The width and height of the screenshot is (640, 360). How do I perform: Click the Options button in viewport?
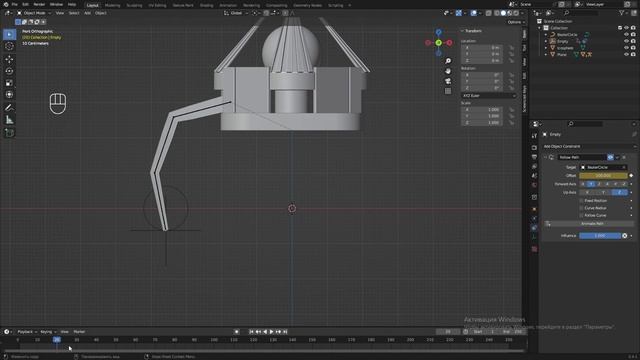[515, 22]
